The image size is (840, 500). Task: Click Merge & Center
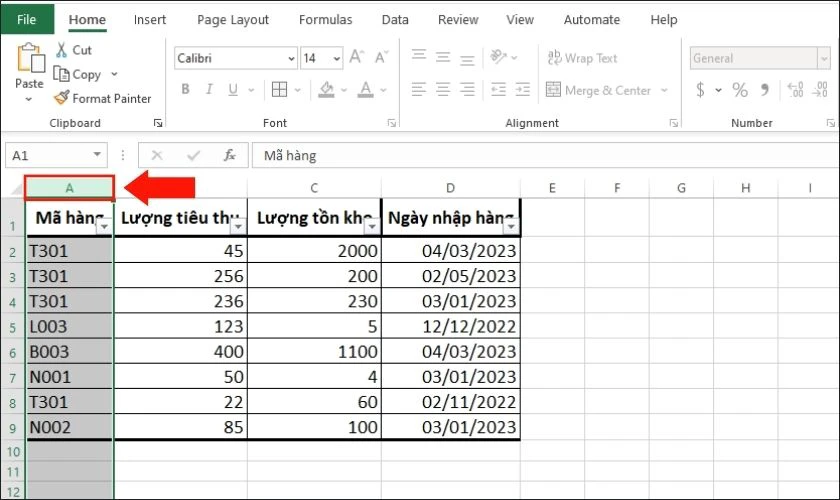tap(598, 90)
